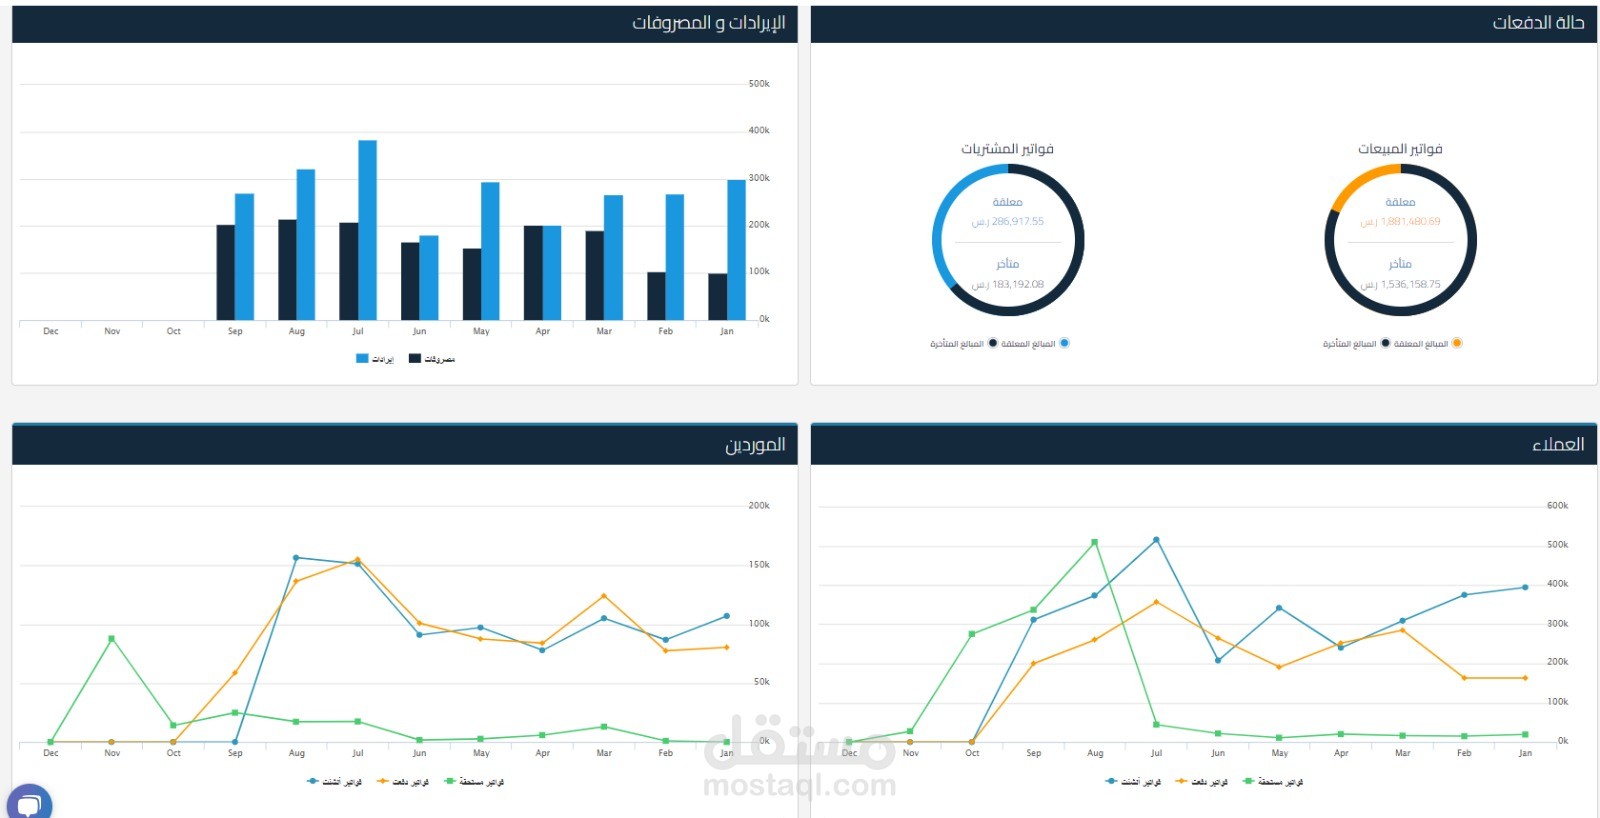Toggle المبالغ المتأخرة legend under فواتير المشتريات

click(963, 343)
